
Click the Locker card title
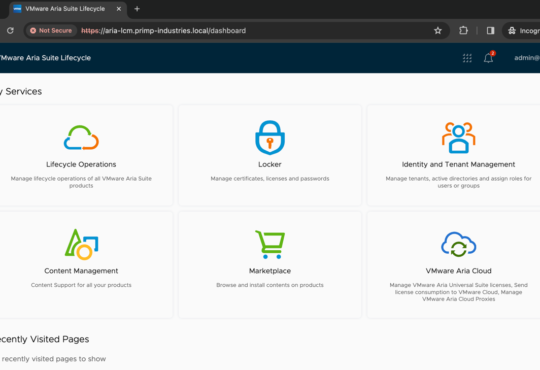(x=270, y=164)
